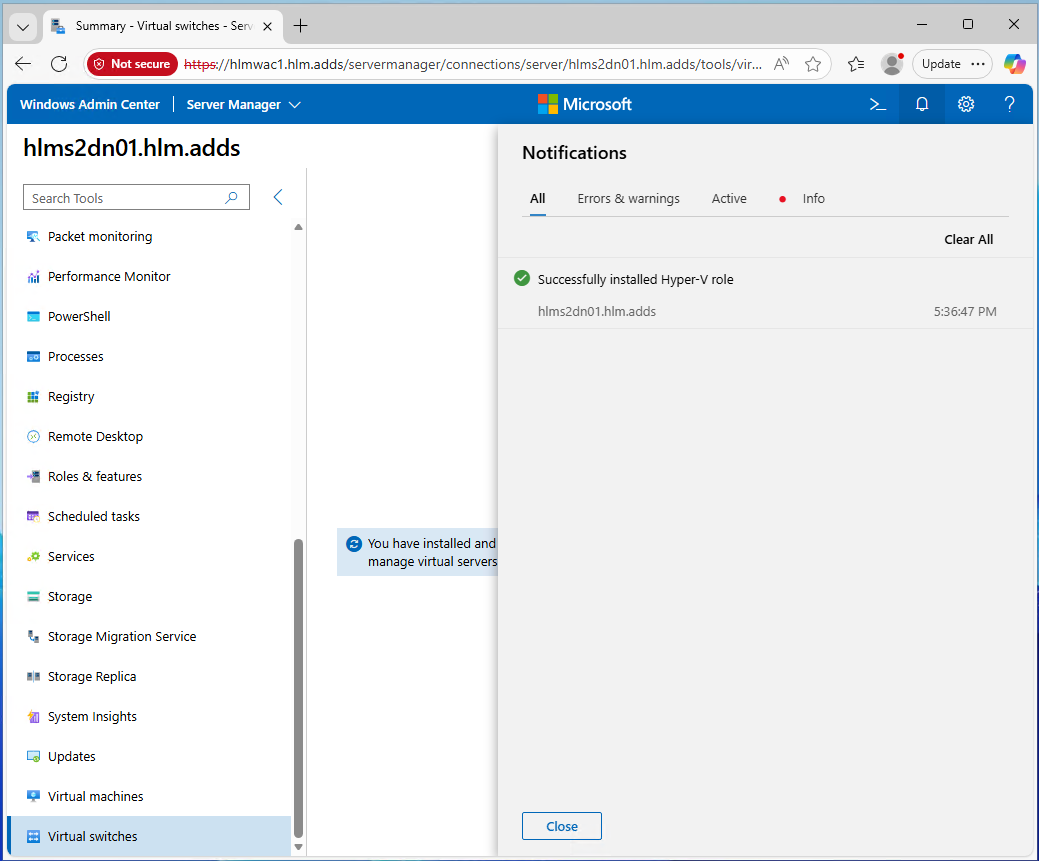Collapse the tools sidebar with chevron
This screenshot has width=1039, height=861.
point(278,198)
